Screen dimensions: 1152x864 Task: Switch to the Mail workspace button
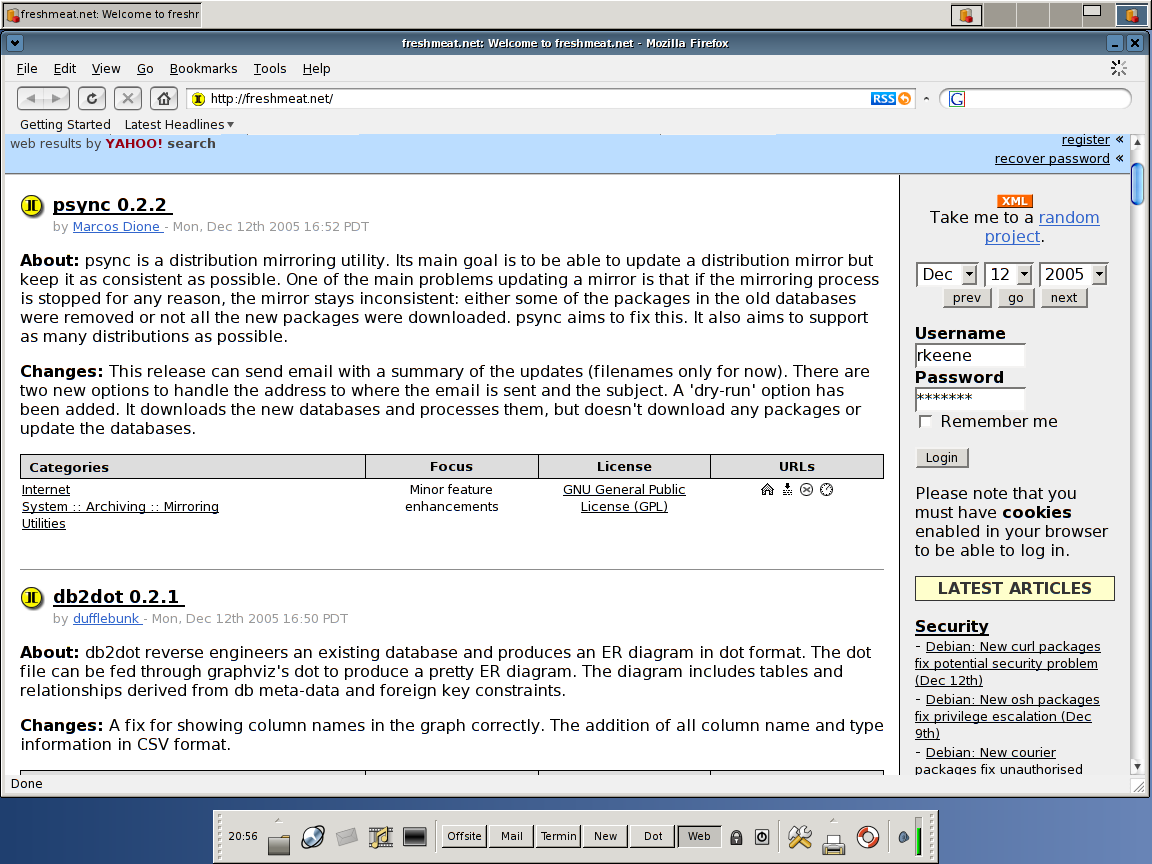coord(511,836)
